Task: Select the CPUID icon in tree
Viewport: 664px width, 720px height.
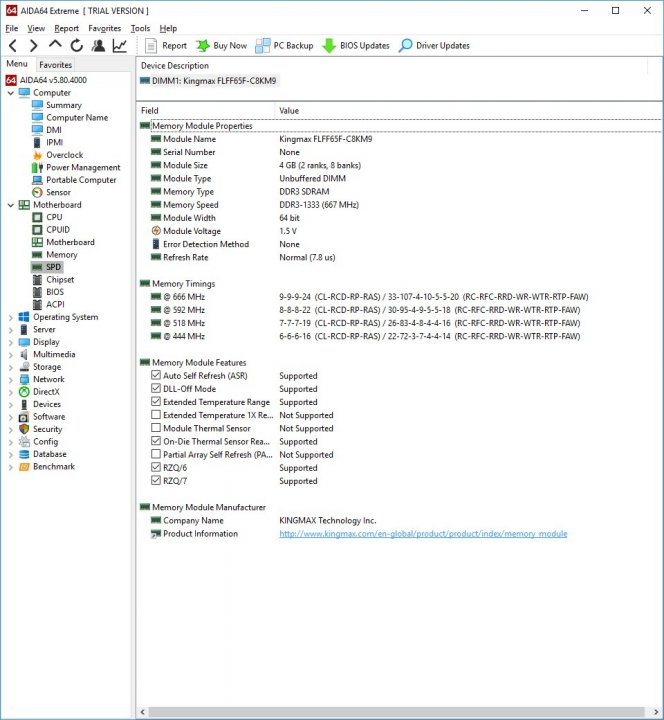Action: click(37, 230)
